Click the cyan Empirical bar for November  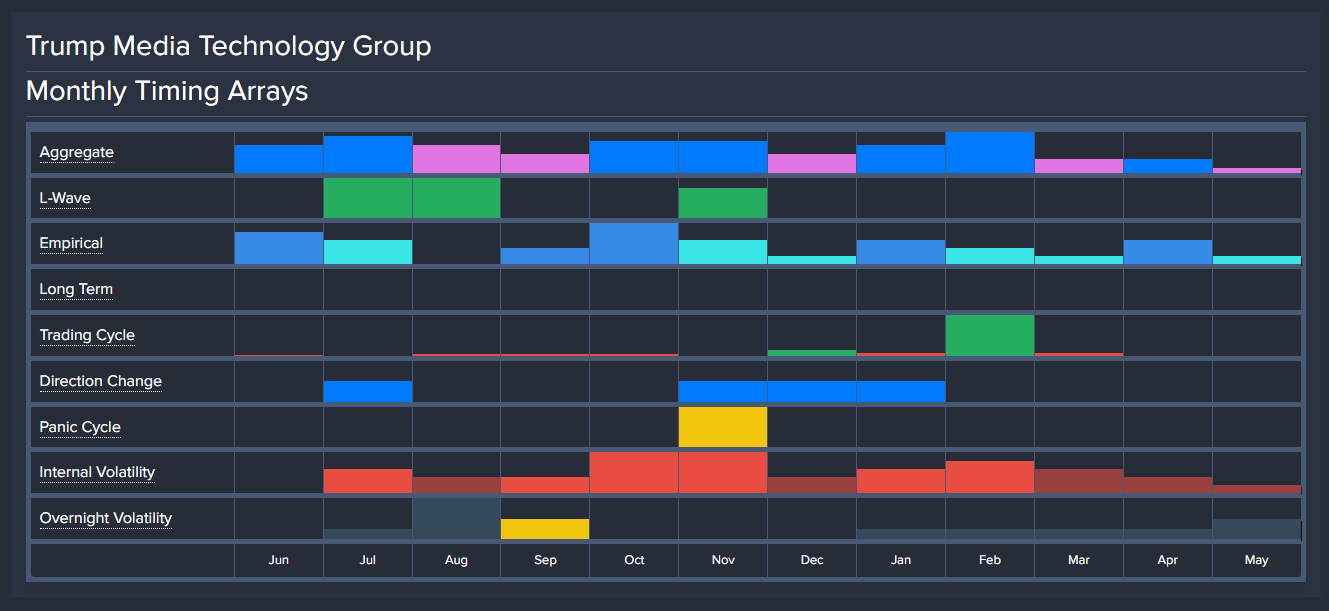point(723,252)
